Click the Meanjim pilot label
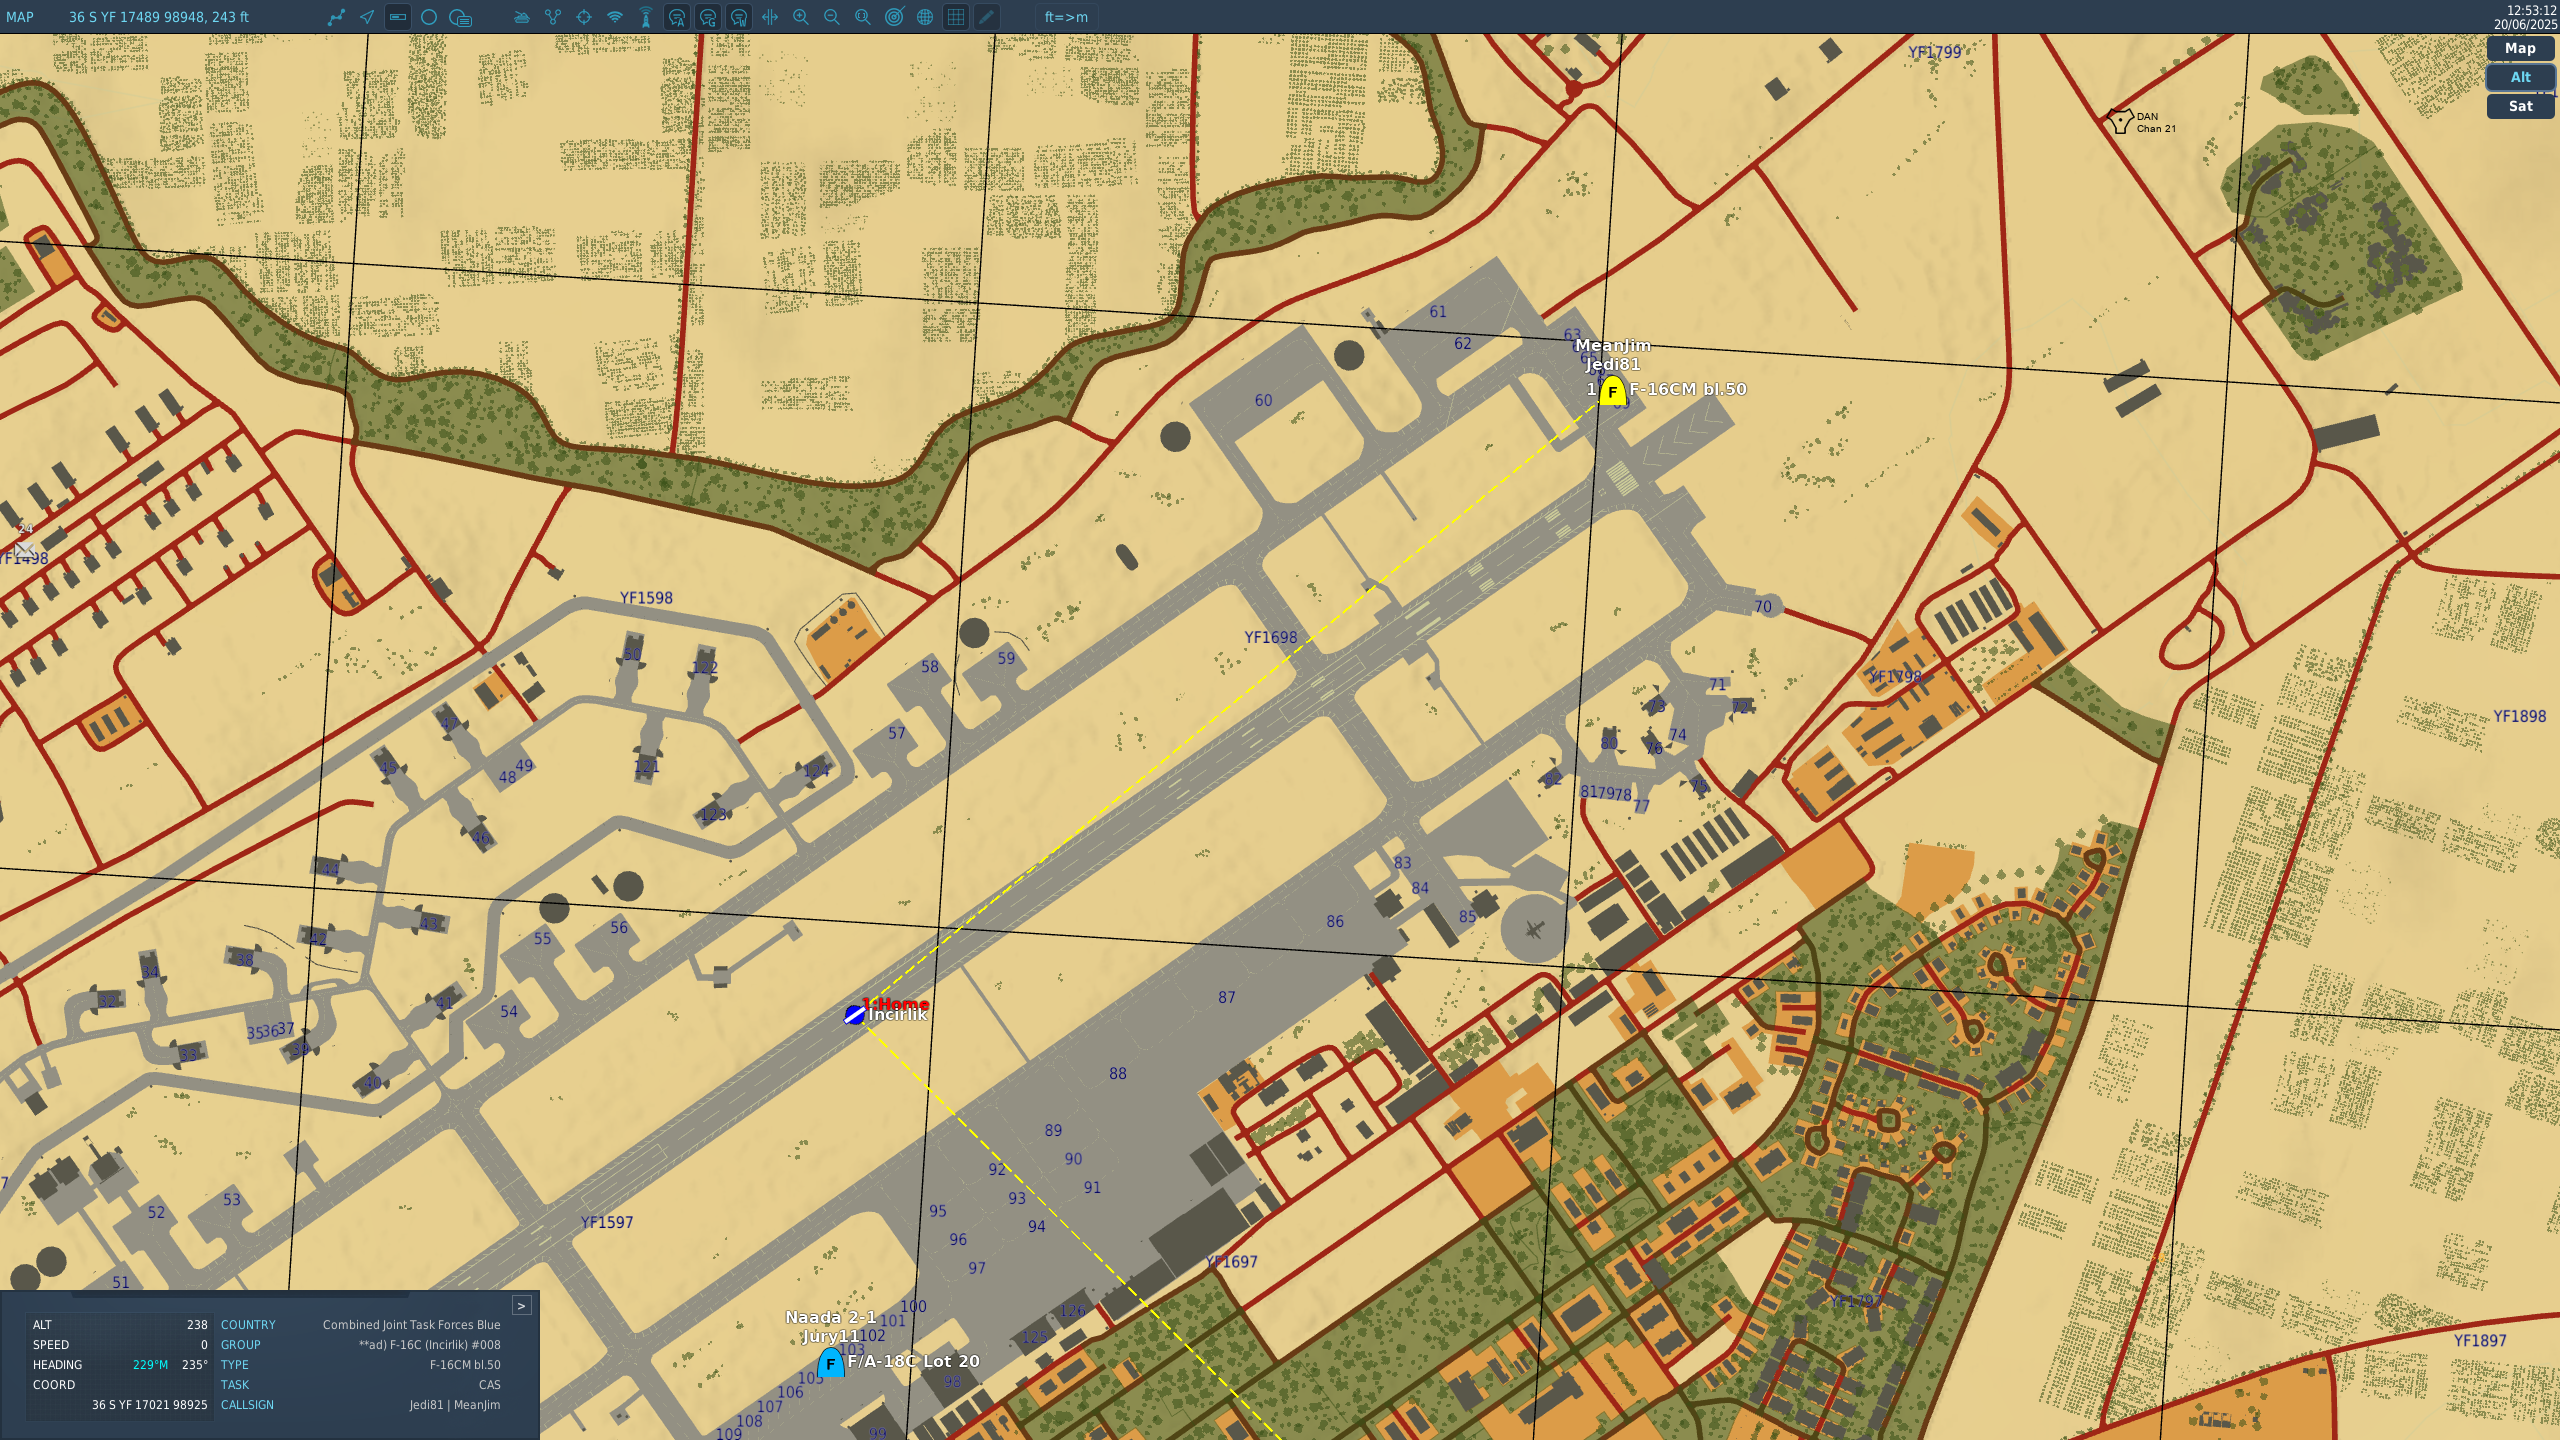The width and height of the screenshot is (2560, 1440). point(1613,345)
